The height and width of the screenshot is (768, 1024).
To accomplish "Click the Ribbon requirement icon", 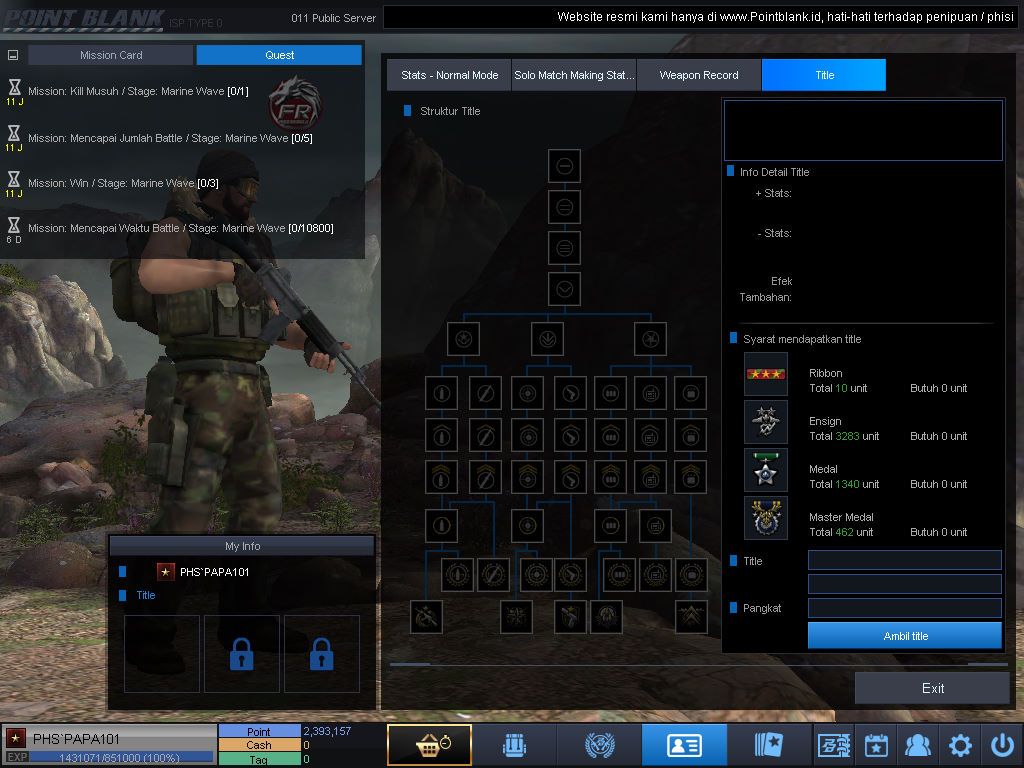I will pos(765,374).
